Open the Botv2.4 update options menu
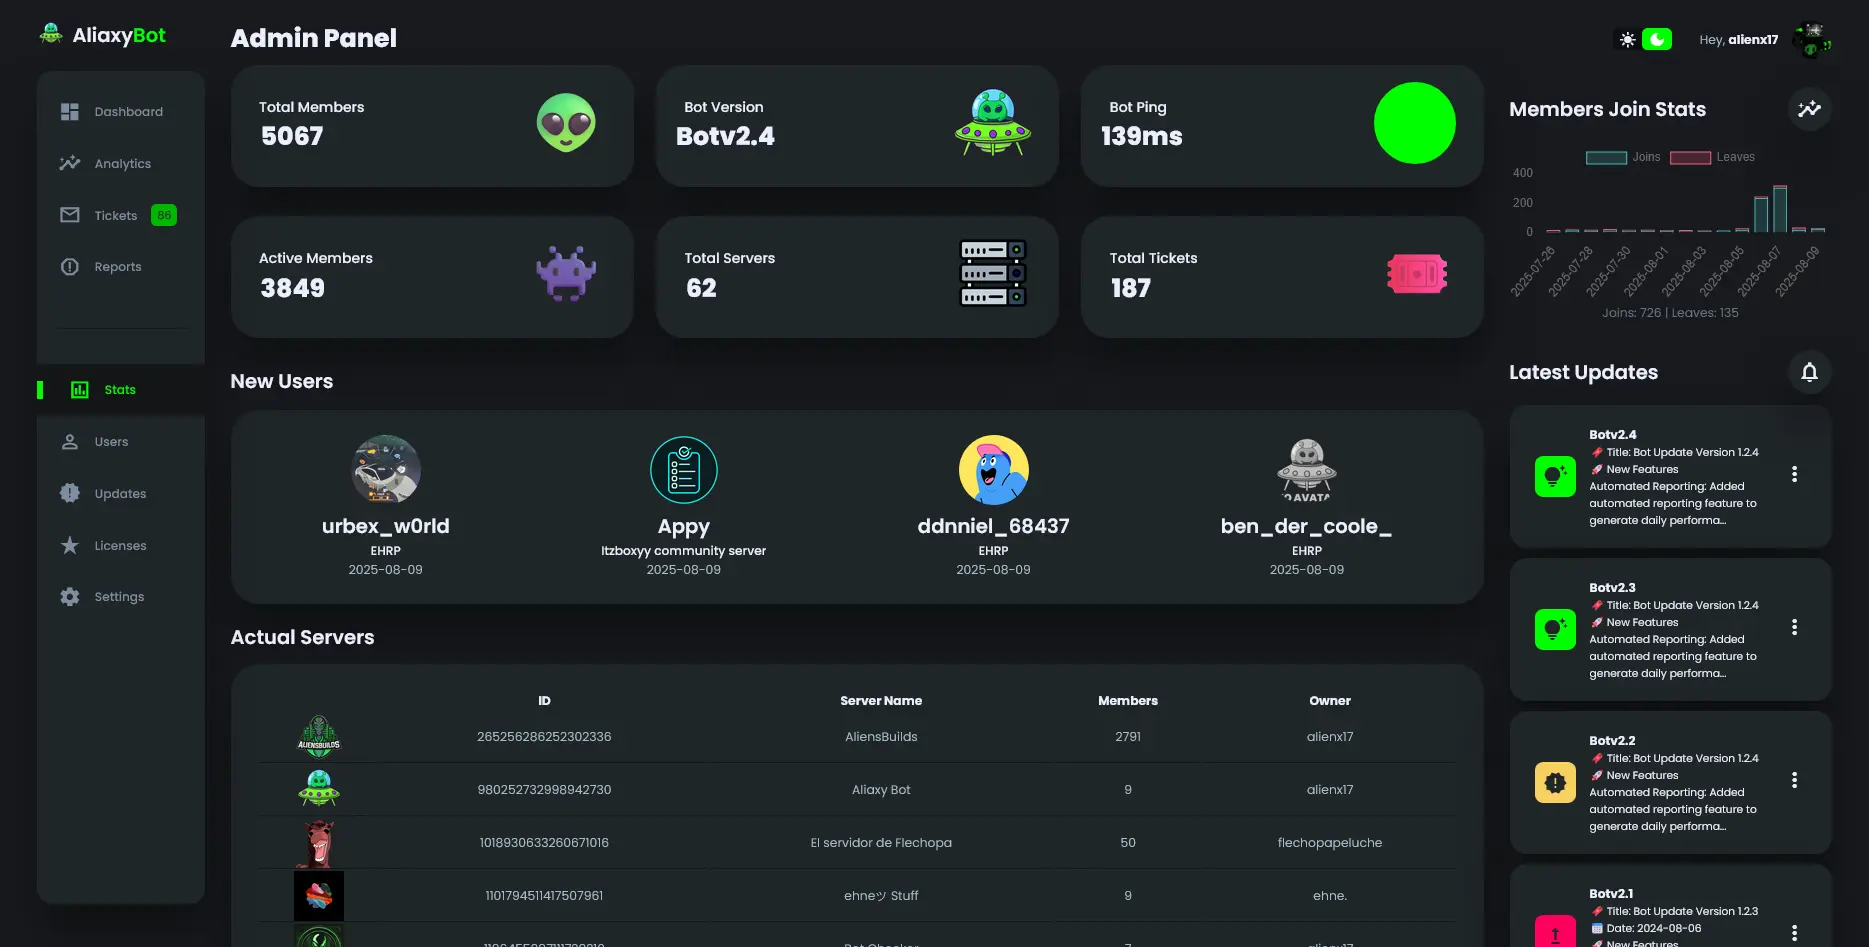 pos(1794,474)
